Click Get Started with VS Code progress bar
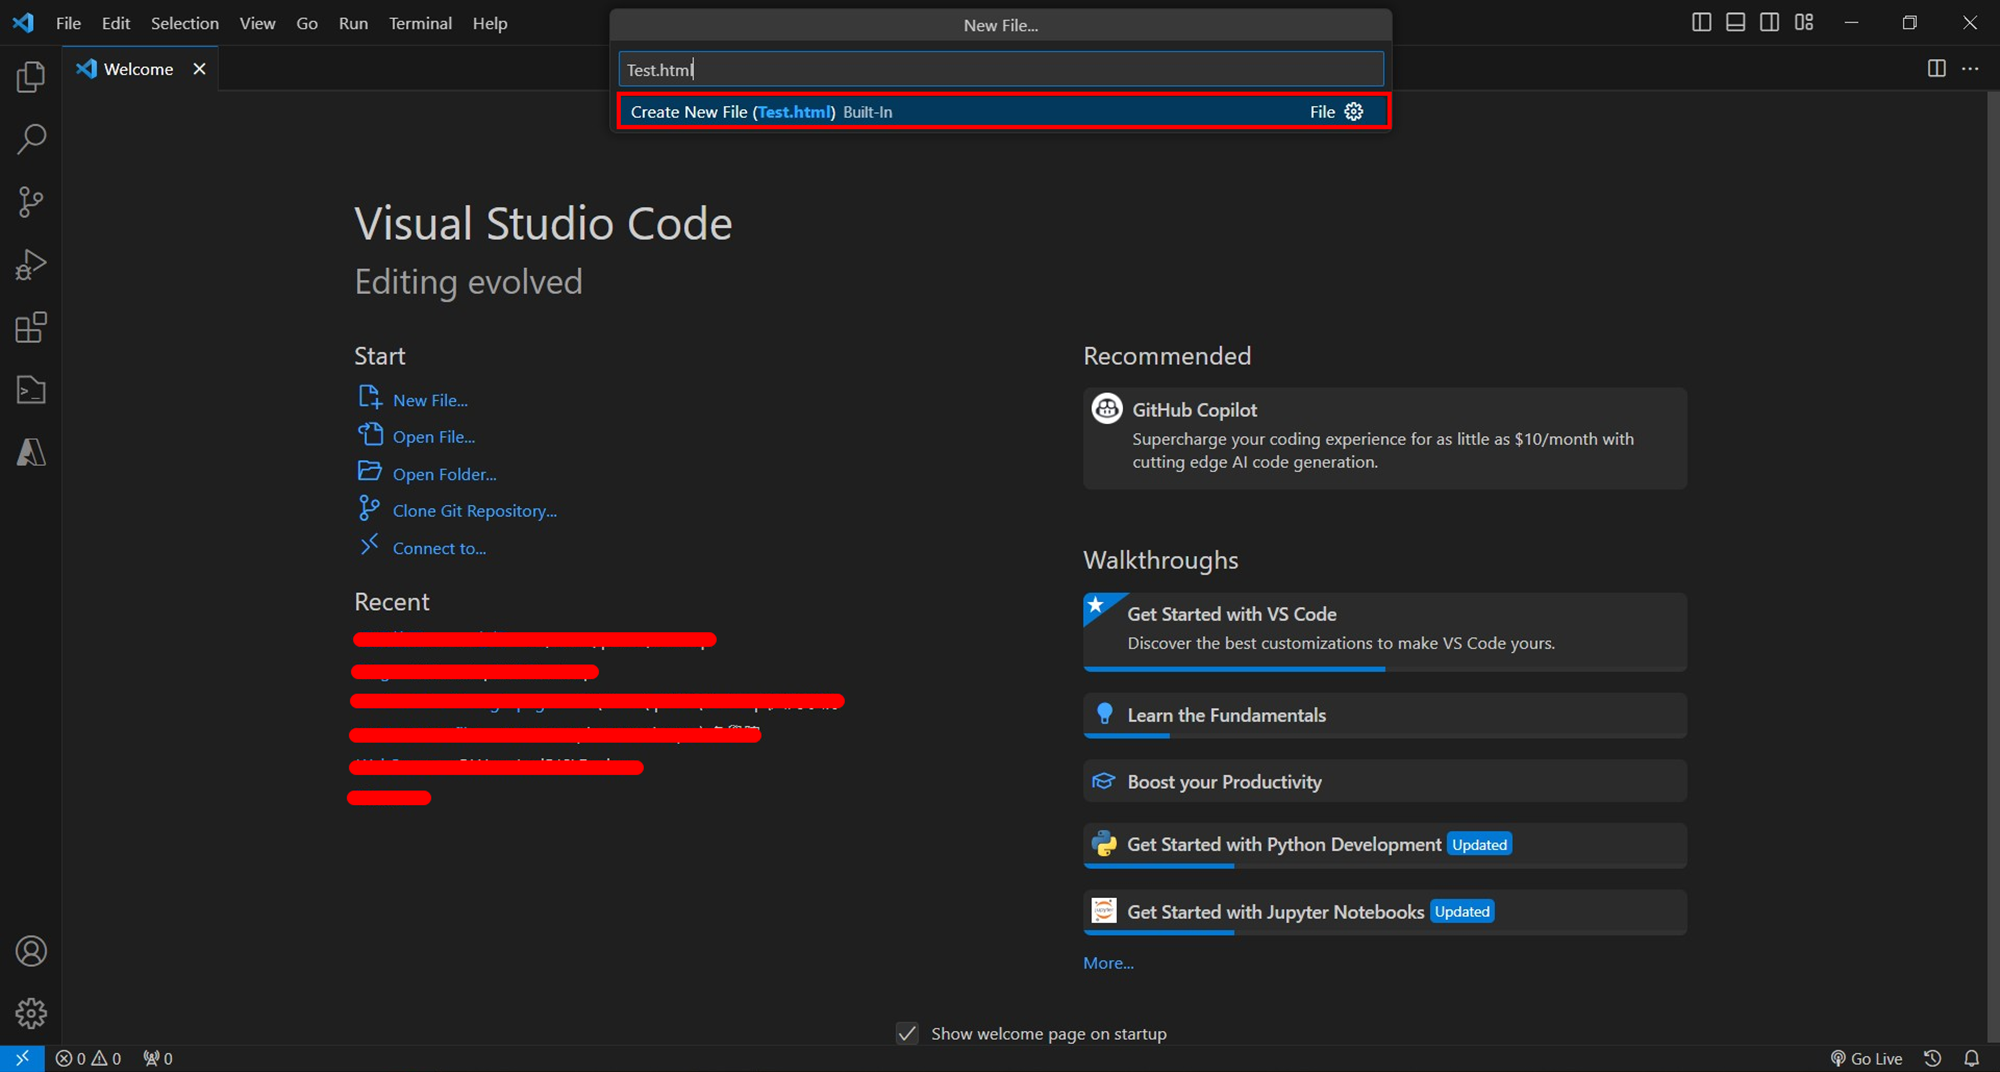 1234,669
